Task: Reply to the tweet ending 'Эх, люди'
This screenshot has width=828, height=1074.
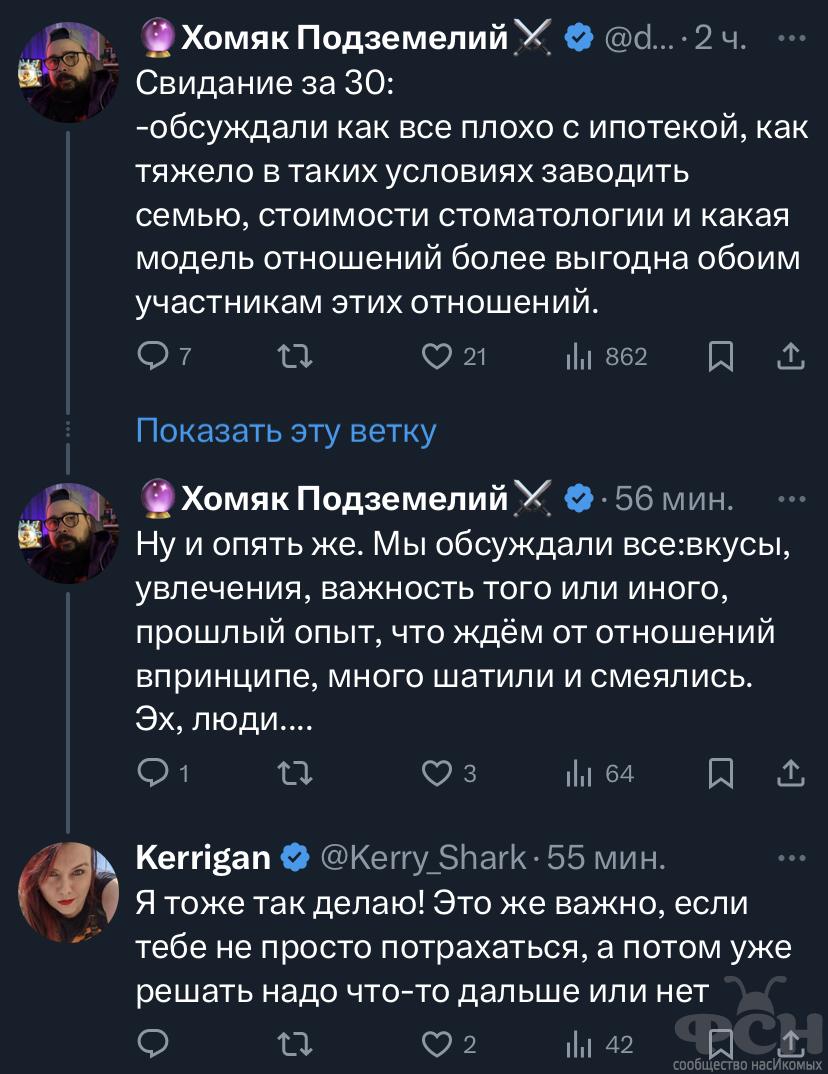Action: 152,773
